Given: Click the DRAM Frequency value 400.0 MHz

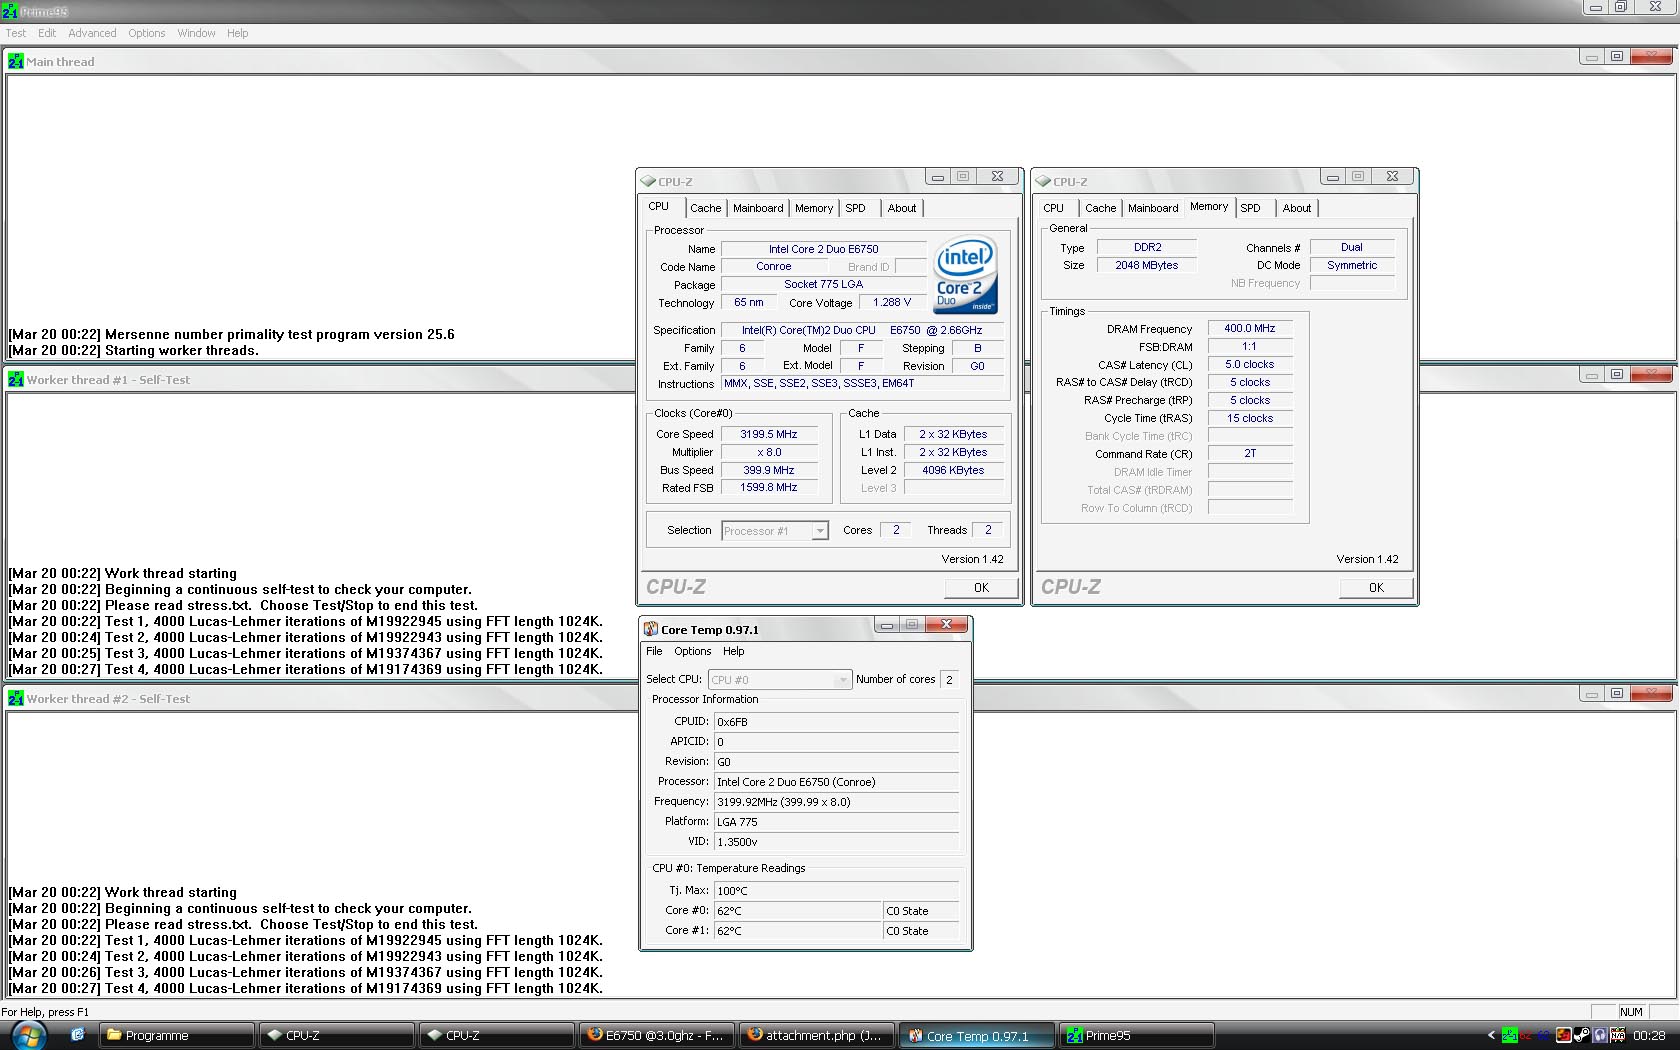Looking at the screenshot, I should coord(1250,328).
